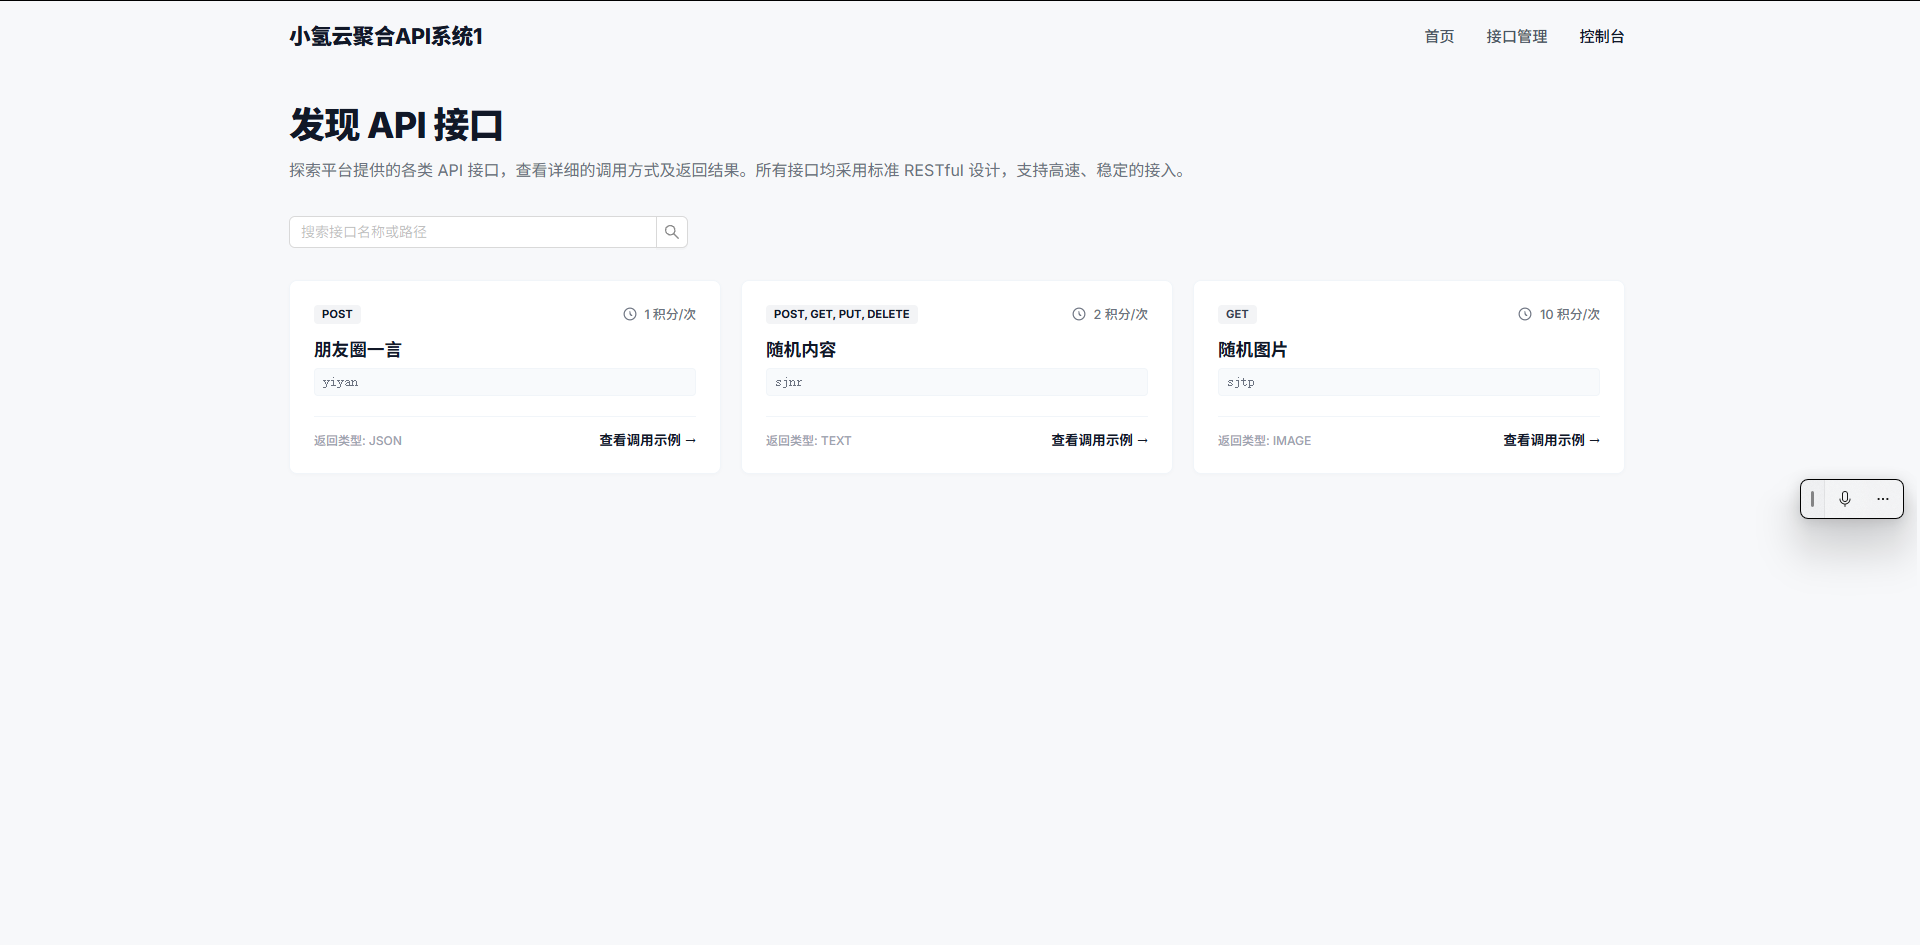Open 查看调用示例 for 随机内容
1920x945 pixels.
[x=1092, y=440]
